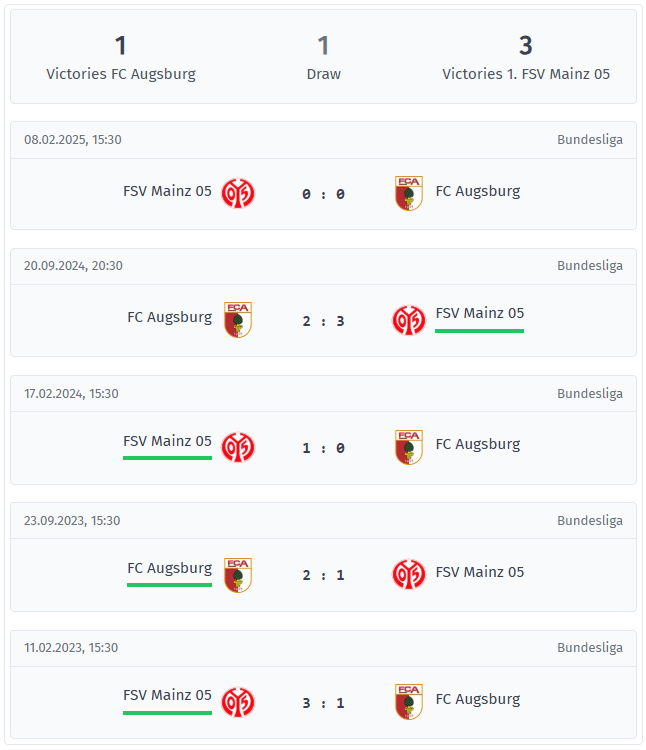646x750 pixels.
Task: Open the 2 : 3 score result
Action: pos(323,321)
